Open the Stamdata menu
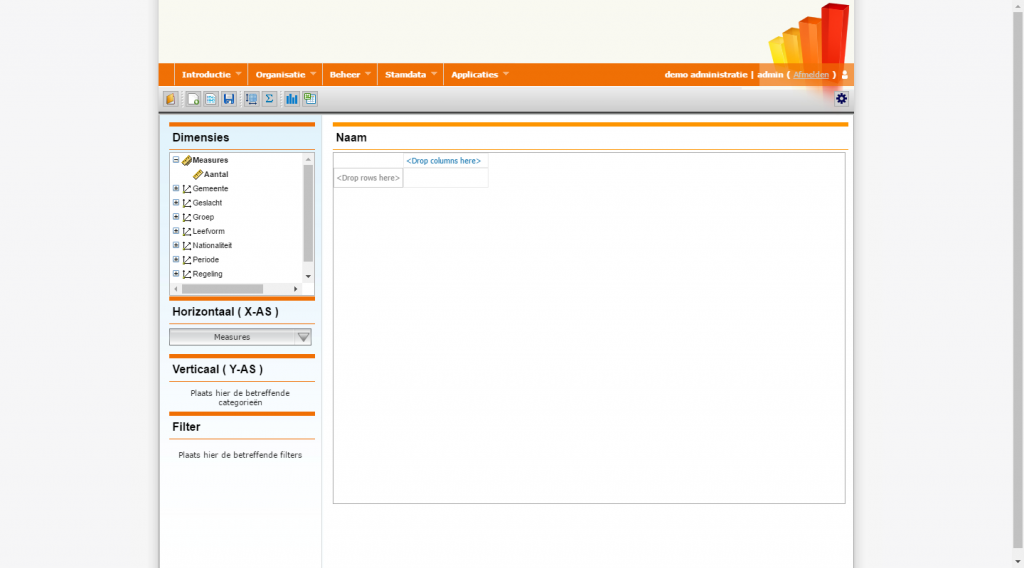This screenshot has height=568, width=1024. (410, 75)
